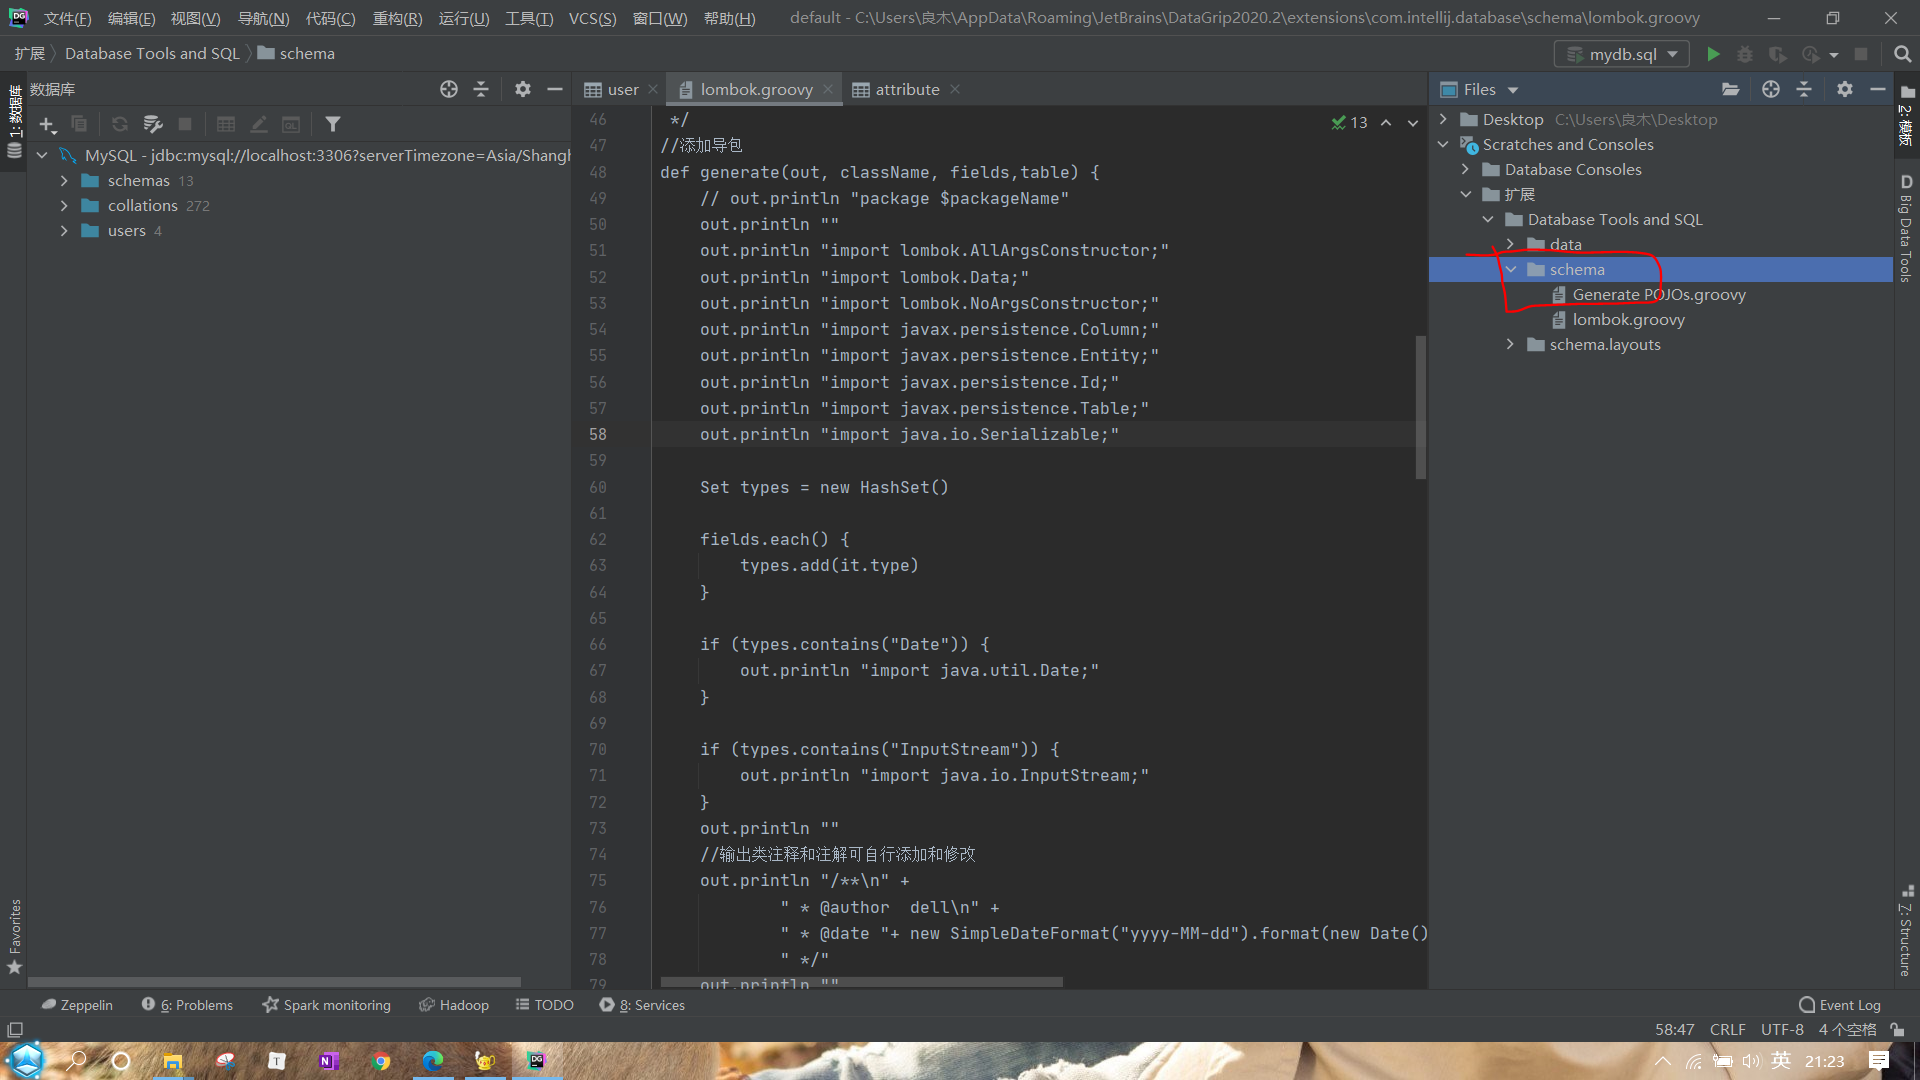The width and height of the screenshot is (1920, 1080).
Task: Open Generate POJOs.groovy file
Action: (x=1658, y=295)
